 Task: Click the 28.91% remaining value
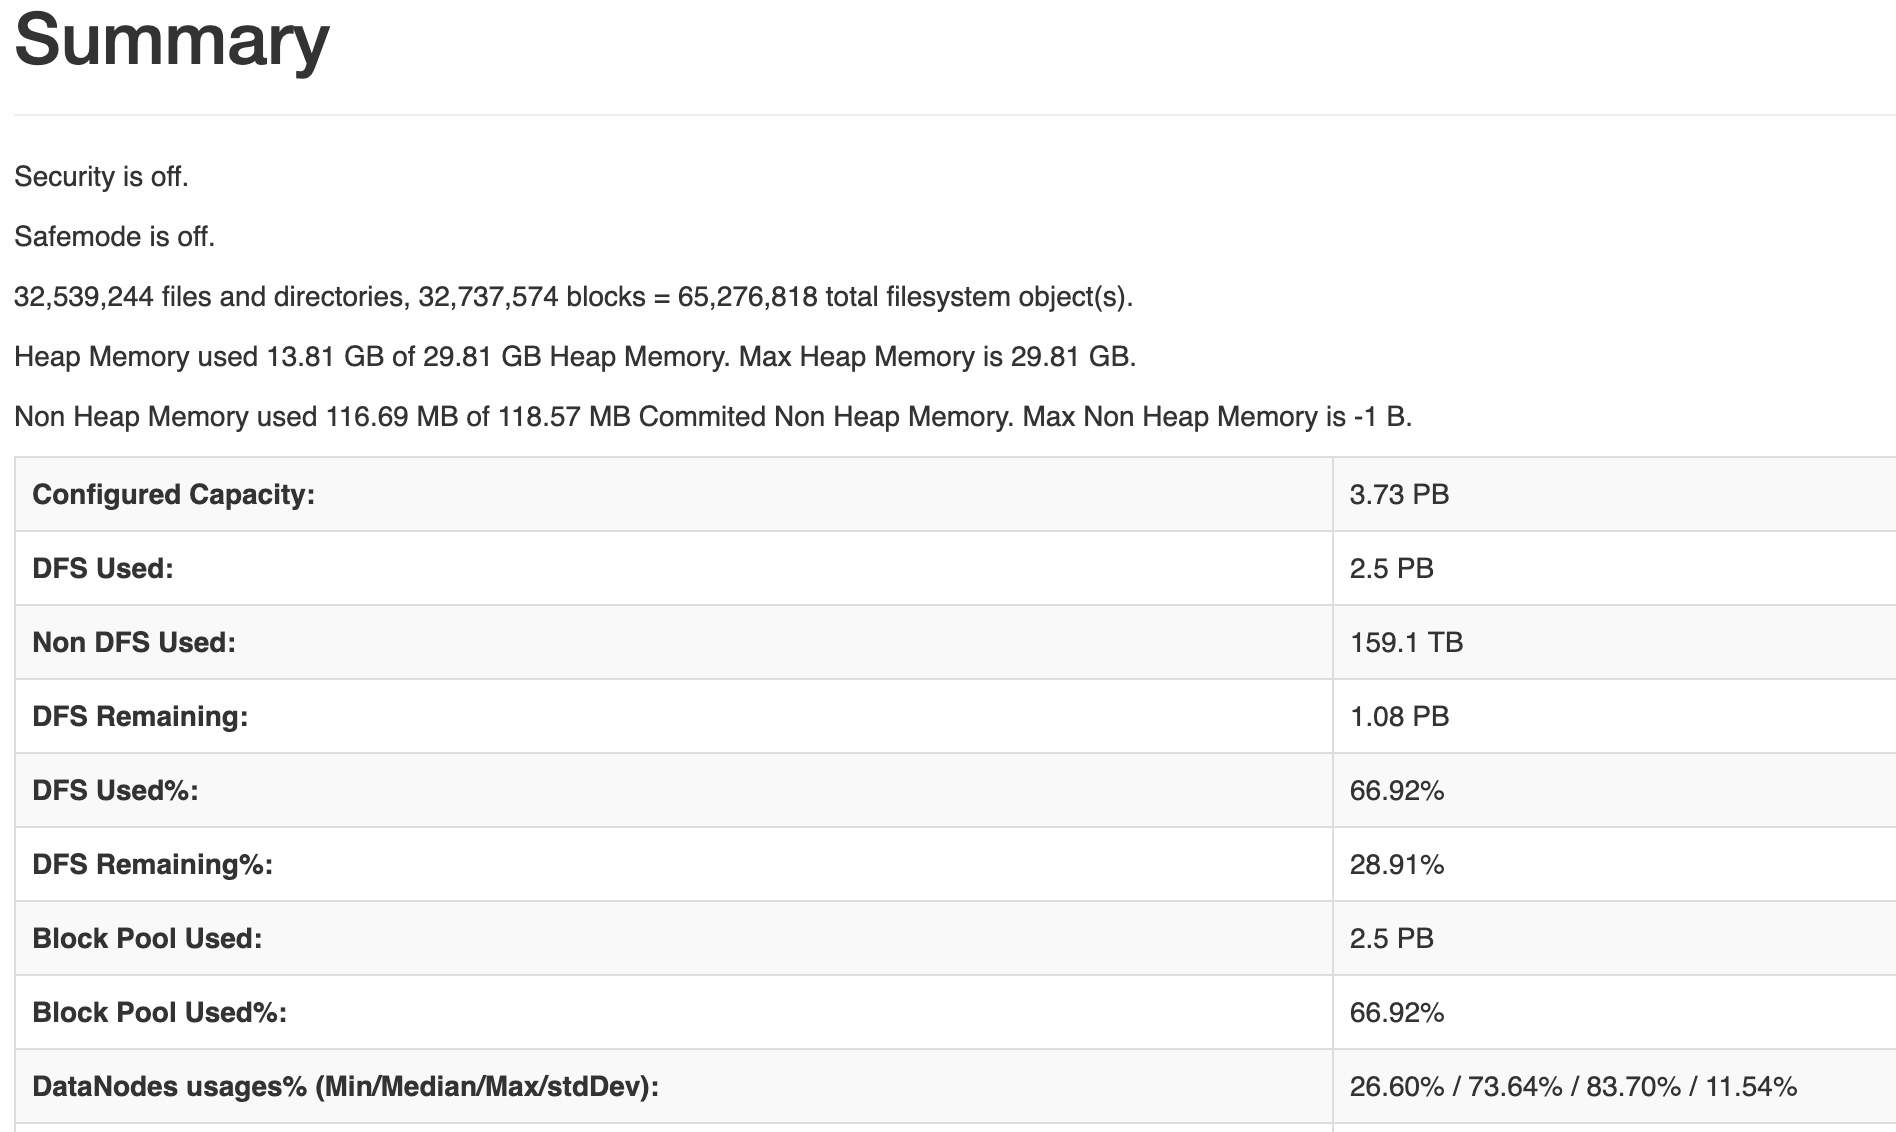[x=1397, y=865]
